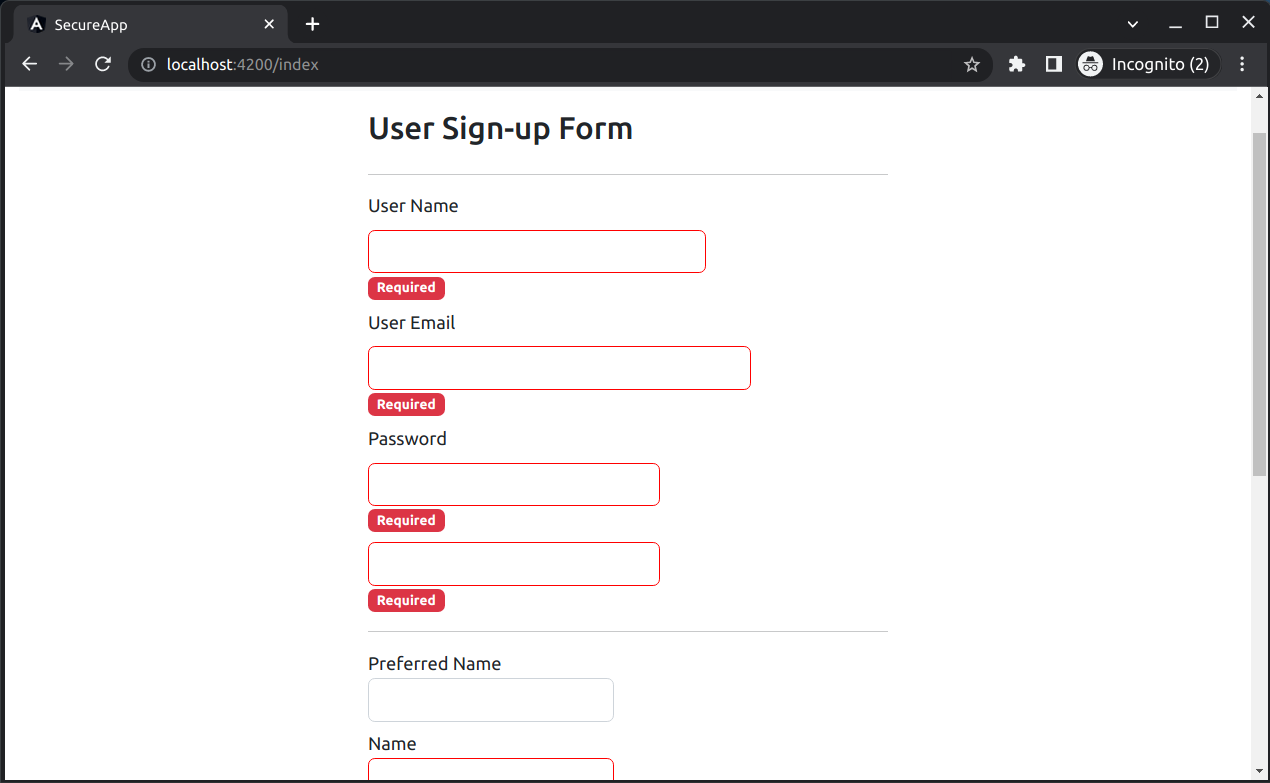This screenshot has height=783, width=1270.
Task: Focus the User Email field
Action: click(559, 368)
